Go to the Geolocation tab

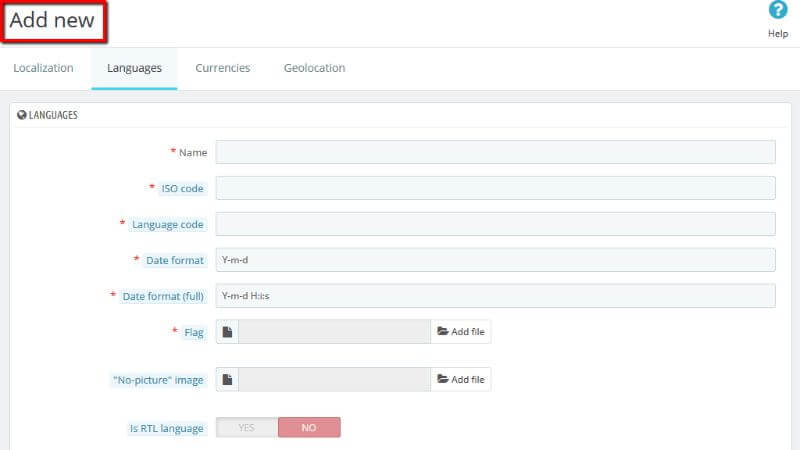[314, 68]
